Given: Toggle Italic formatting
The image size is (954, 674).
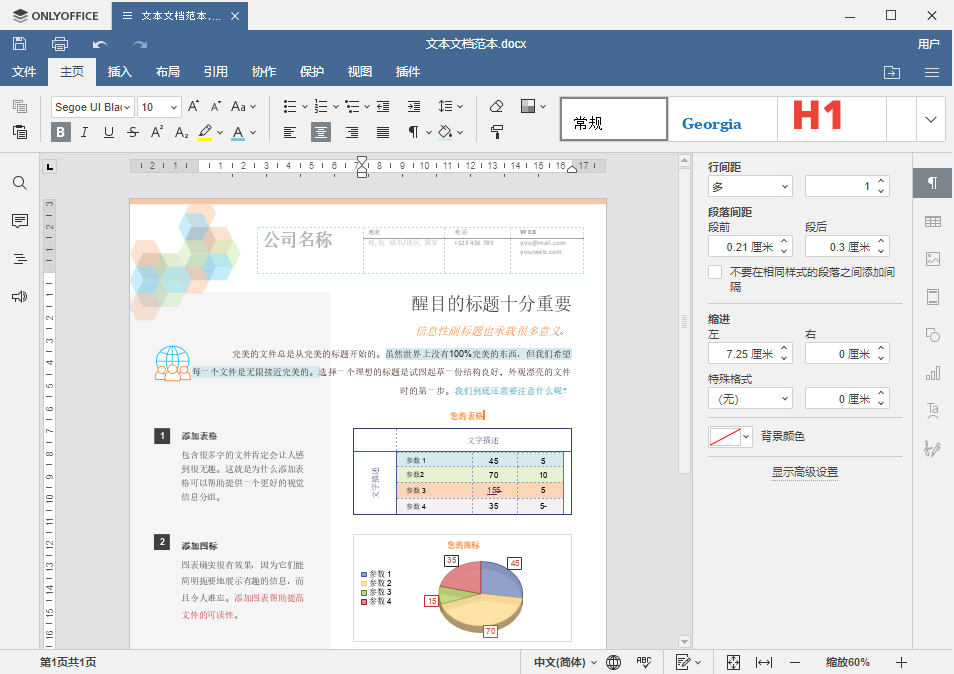Looking at the screenshot, I should tap(85, 132).
